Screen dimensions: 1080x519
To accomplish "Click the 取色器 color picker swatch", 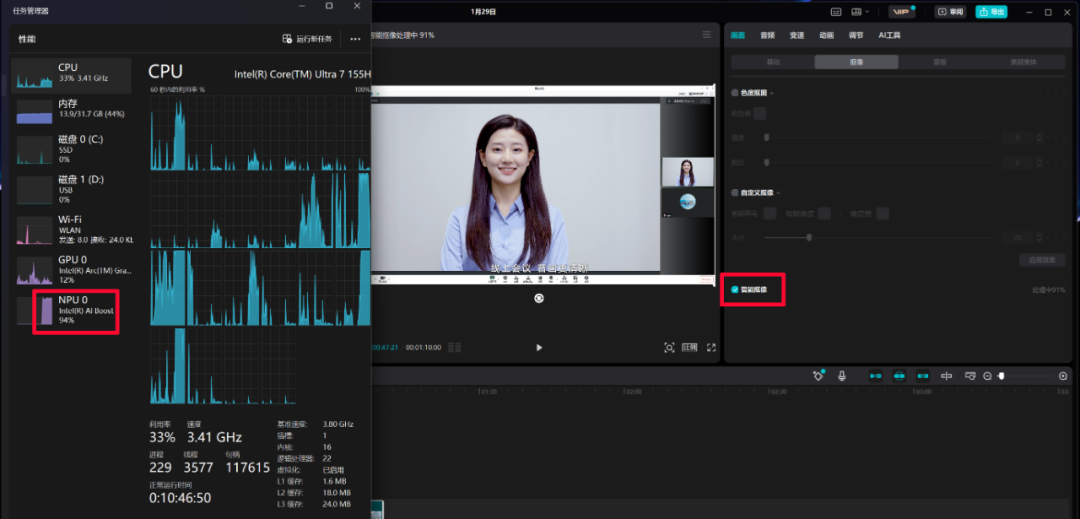I will coord(760,114).
